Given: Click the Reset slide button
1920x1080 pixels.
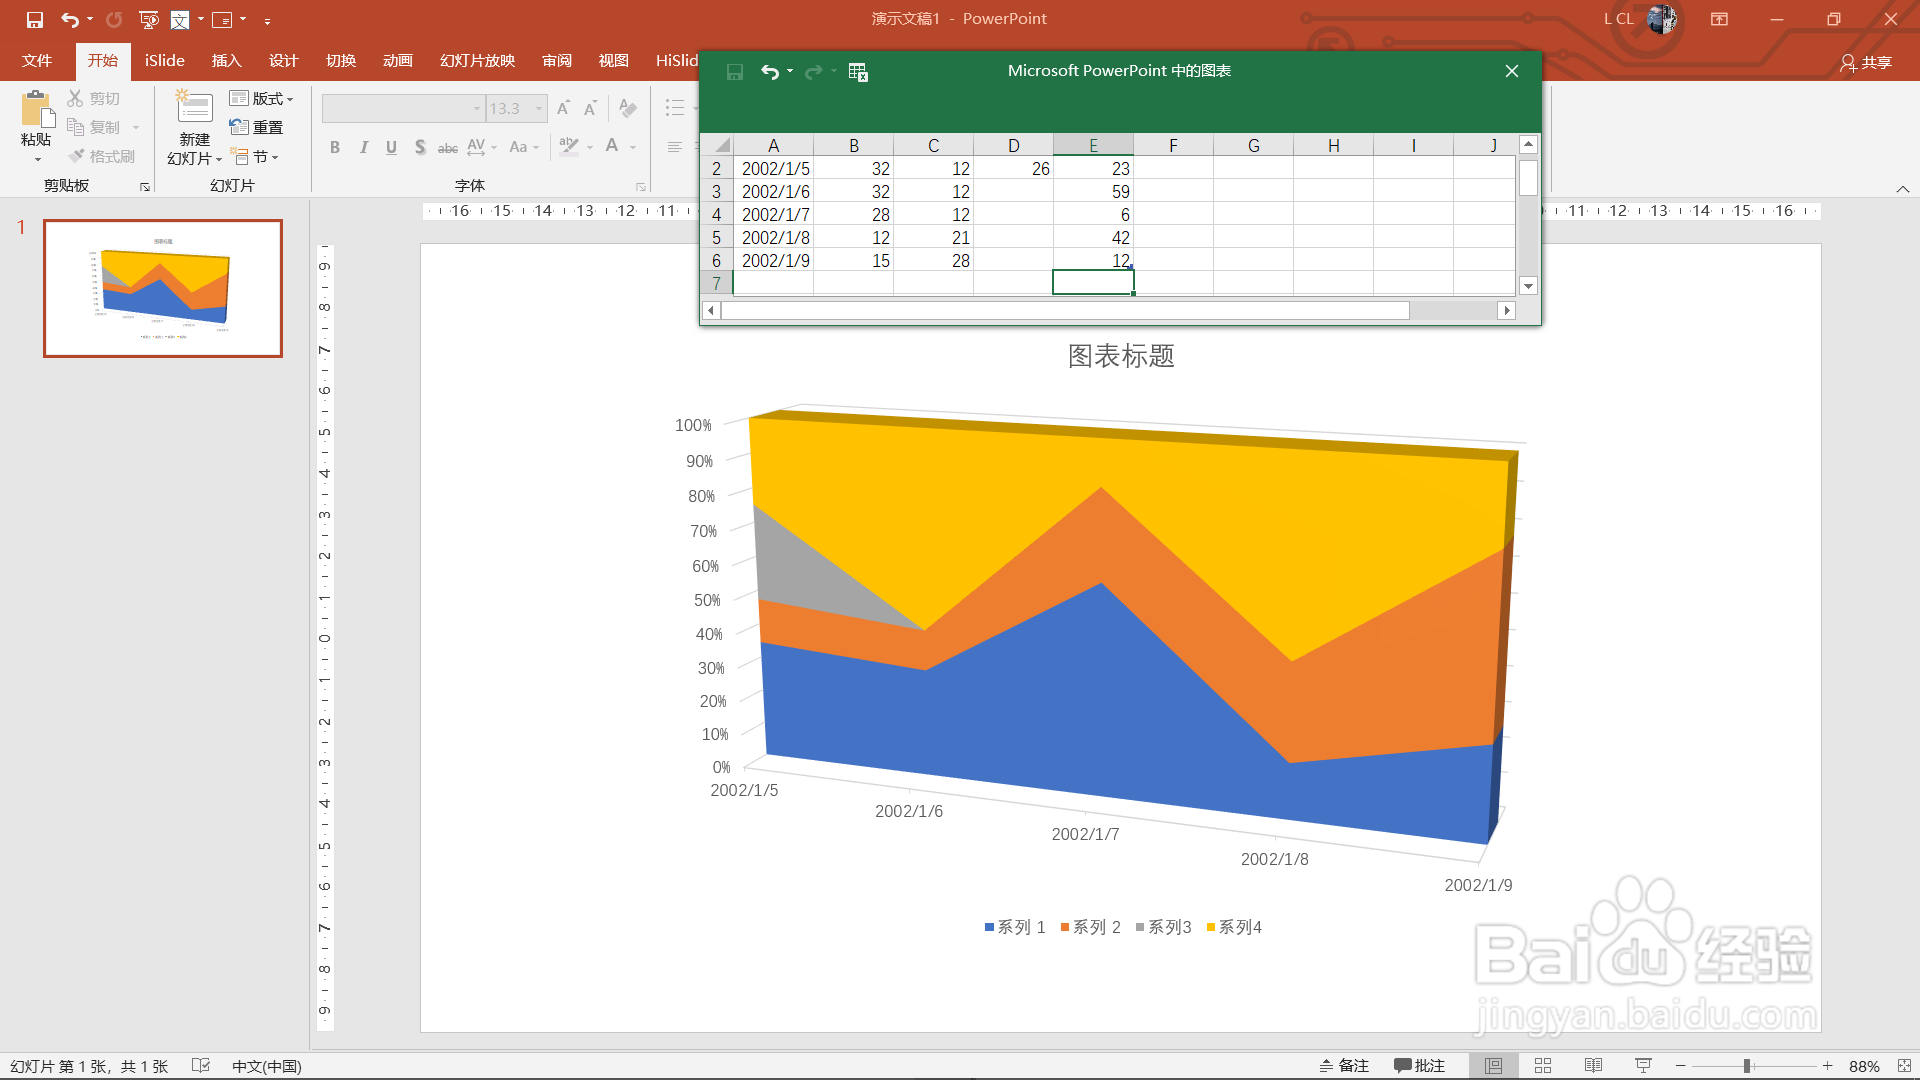Looking at the screenshot, I should click(x=257, y=127).
